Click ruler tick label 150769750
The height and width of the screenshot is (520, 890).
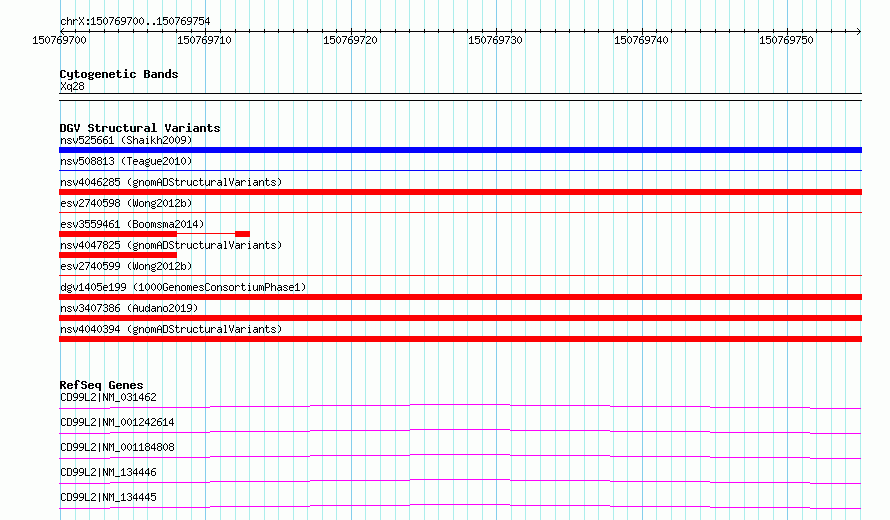click(x=786, y=40)
